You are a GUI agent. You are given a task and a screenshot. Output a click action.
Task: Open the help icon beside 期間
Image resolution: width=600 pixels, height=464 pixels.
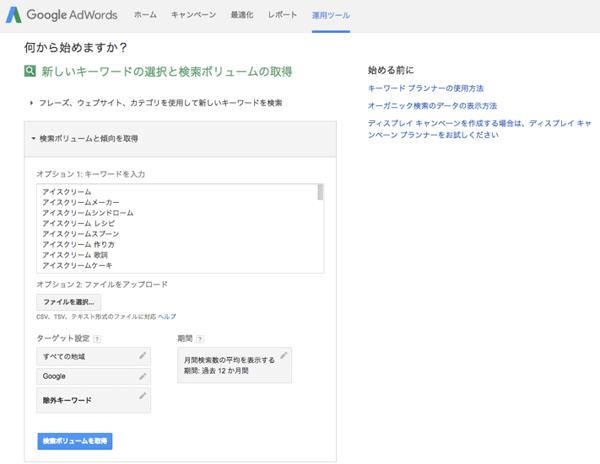click(200, 339)
